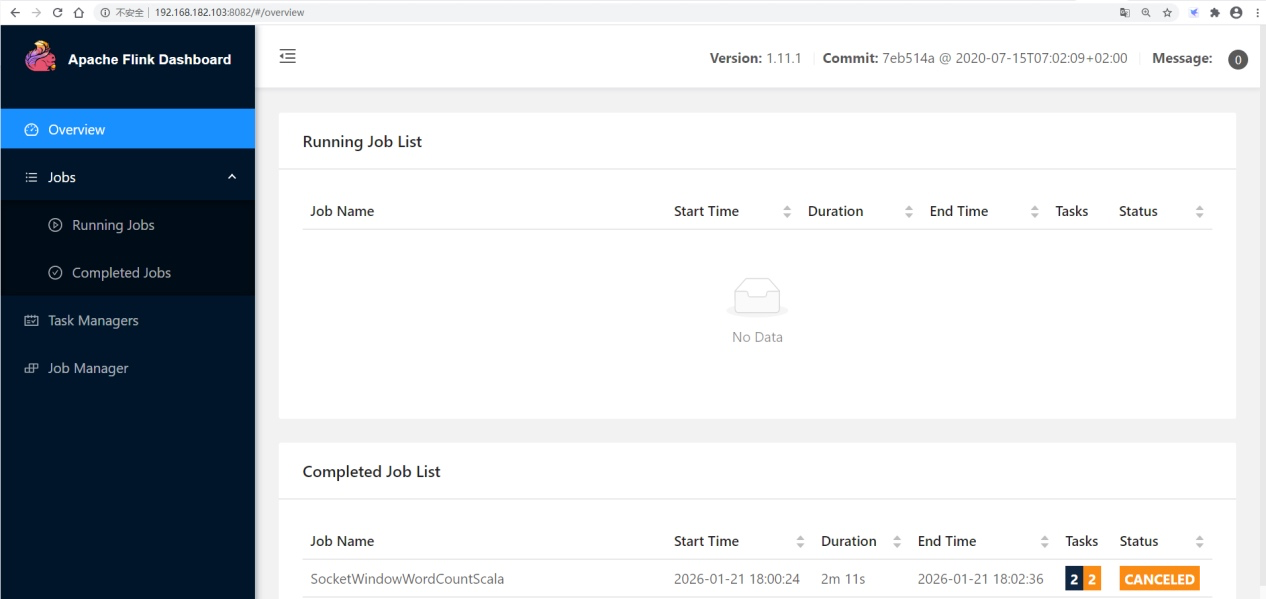This screenshot has height=599, width=1266.
Task: Go forward with the browser forward arrow
Action: click(x=36, y=12)
